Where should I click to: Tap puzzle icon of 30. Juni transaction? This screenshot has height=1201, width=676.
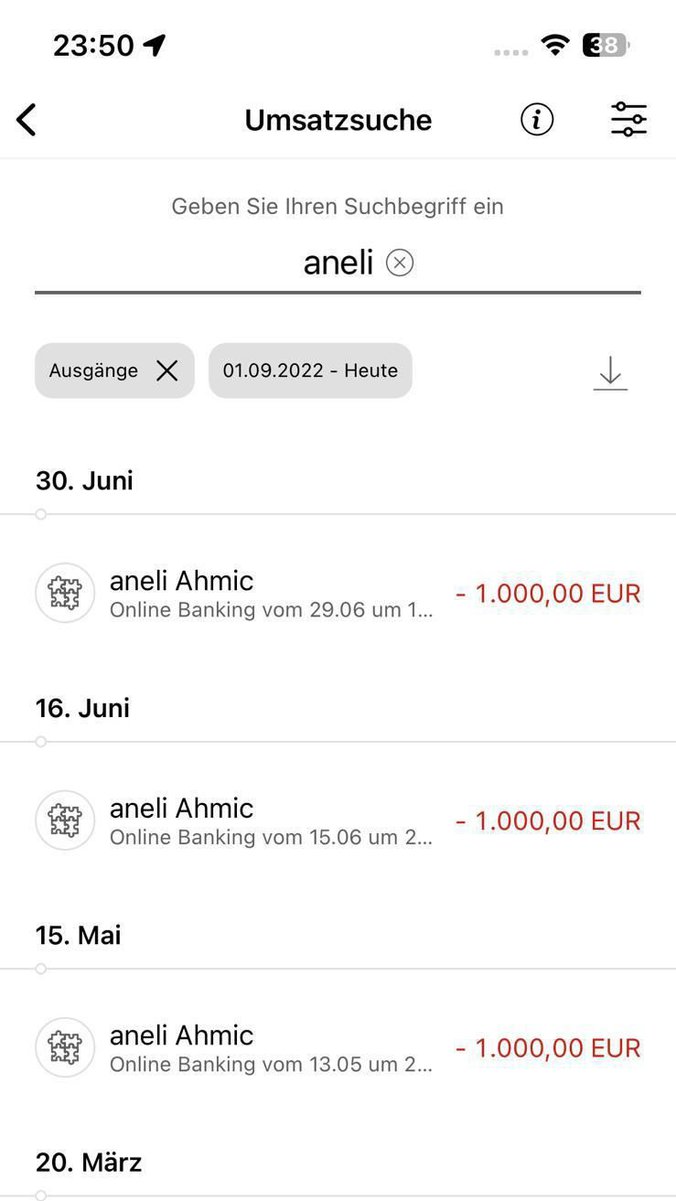(x=65, y=594)
